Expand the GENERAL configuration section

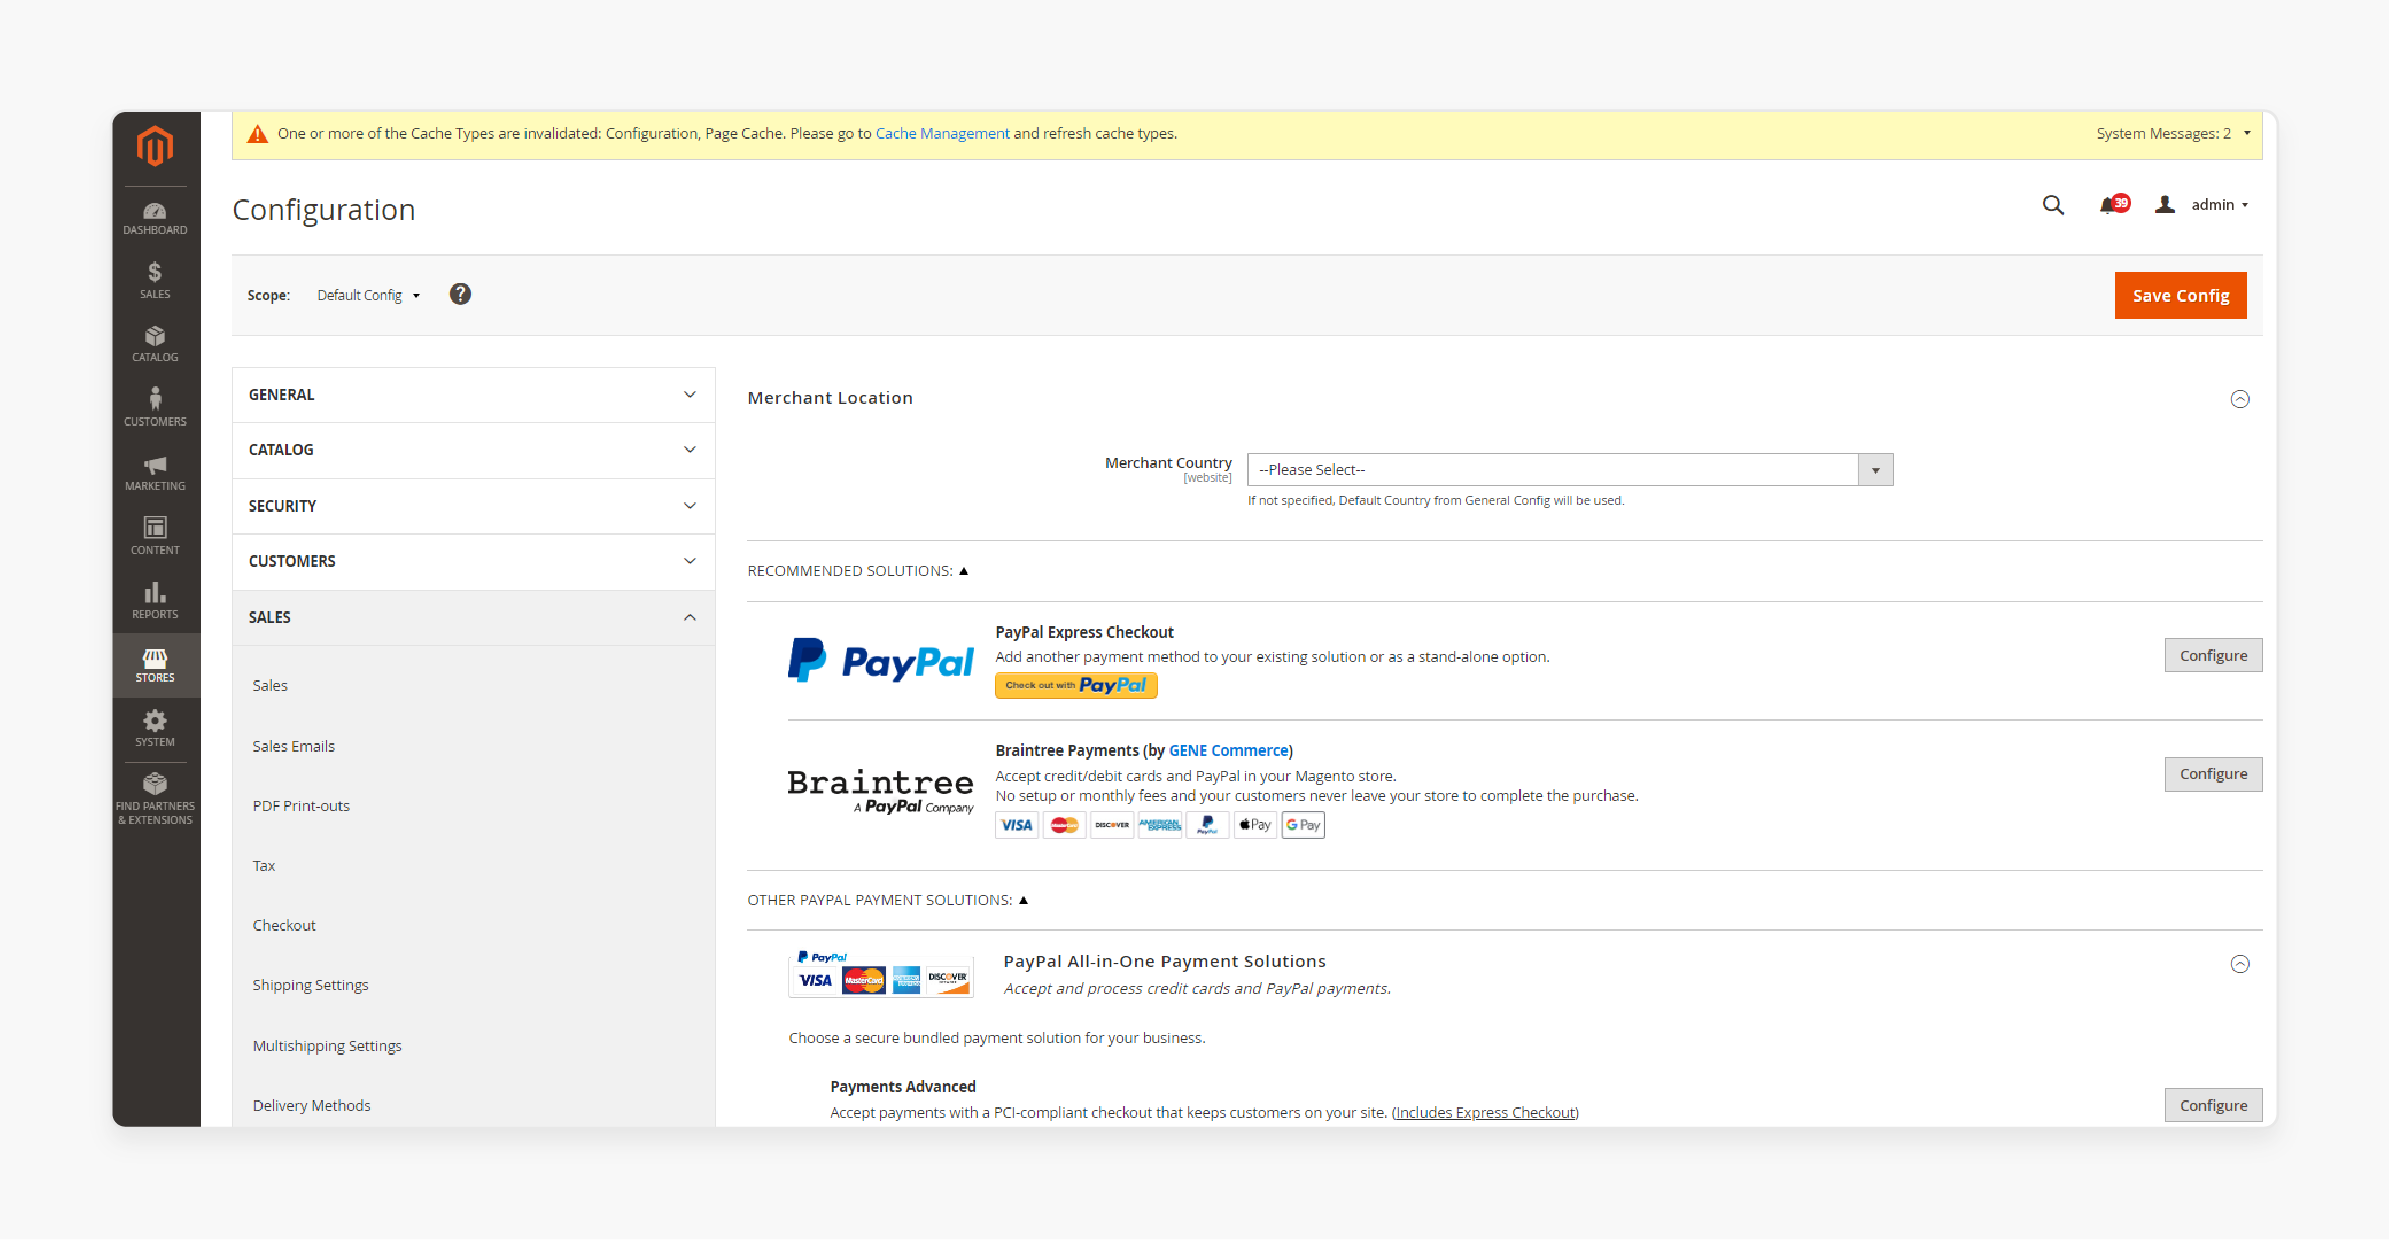(472, 395)
